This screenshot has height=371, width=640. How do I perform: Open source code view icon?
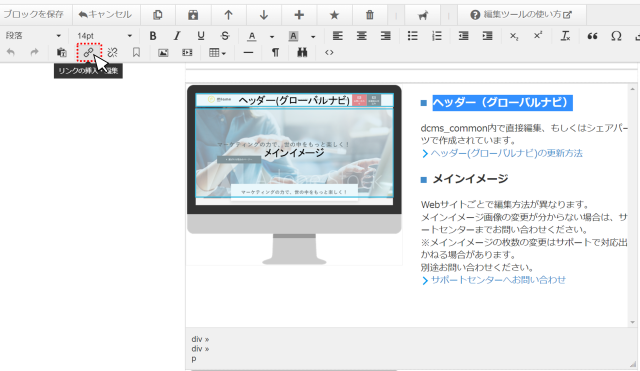tap(329, 53)
